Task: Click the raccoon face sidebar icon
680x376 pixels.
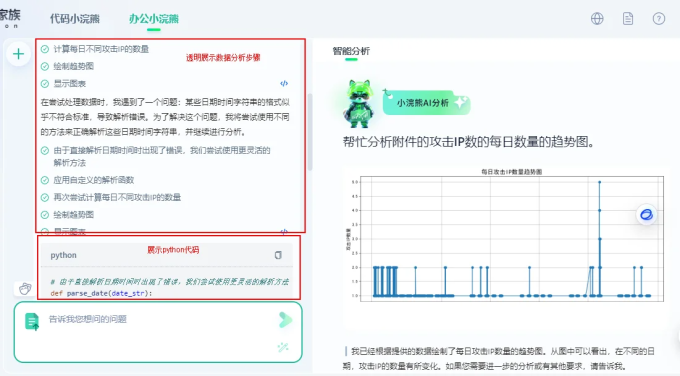Action: [x=25, y=289]
